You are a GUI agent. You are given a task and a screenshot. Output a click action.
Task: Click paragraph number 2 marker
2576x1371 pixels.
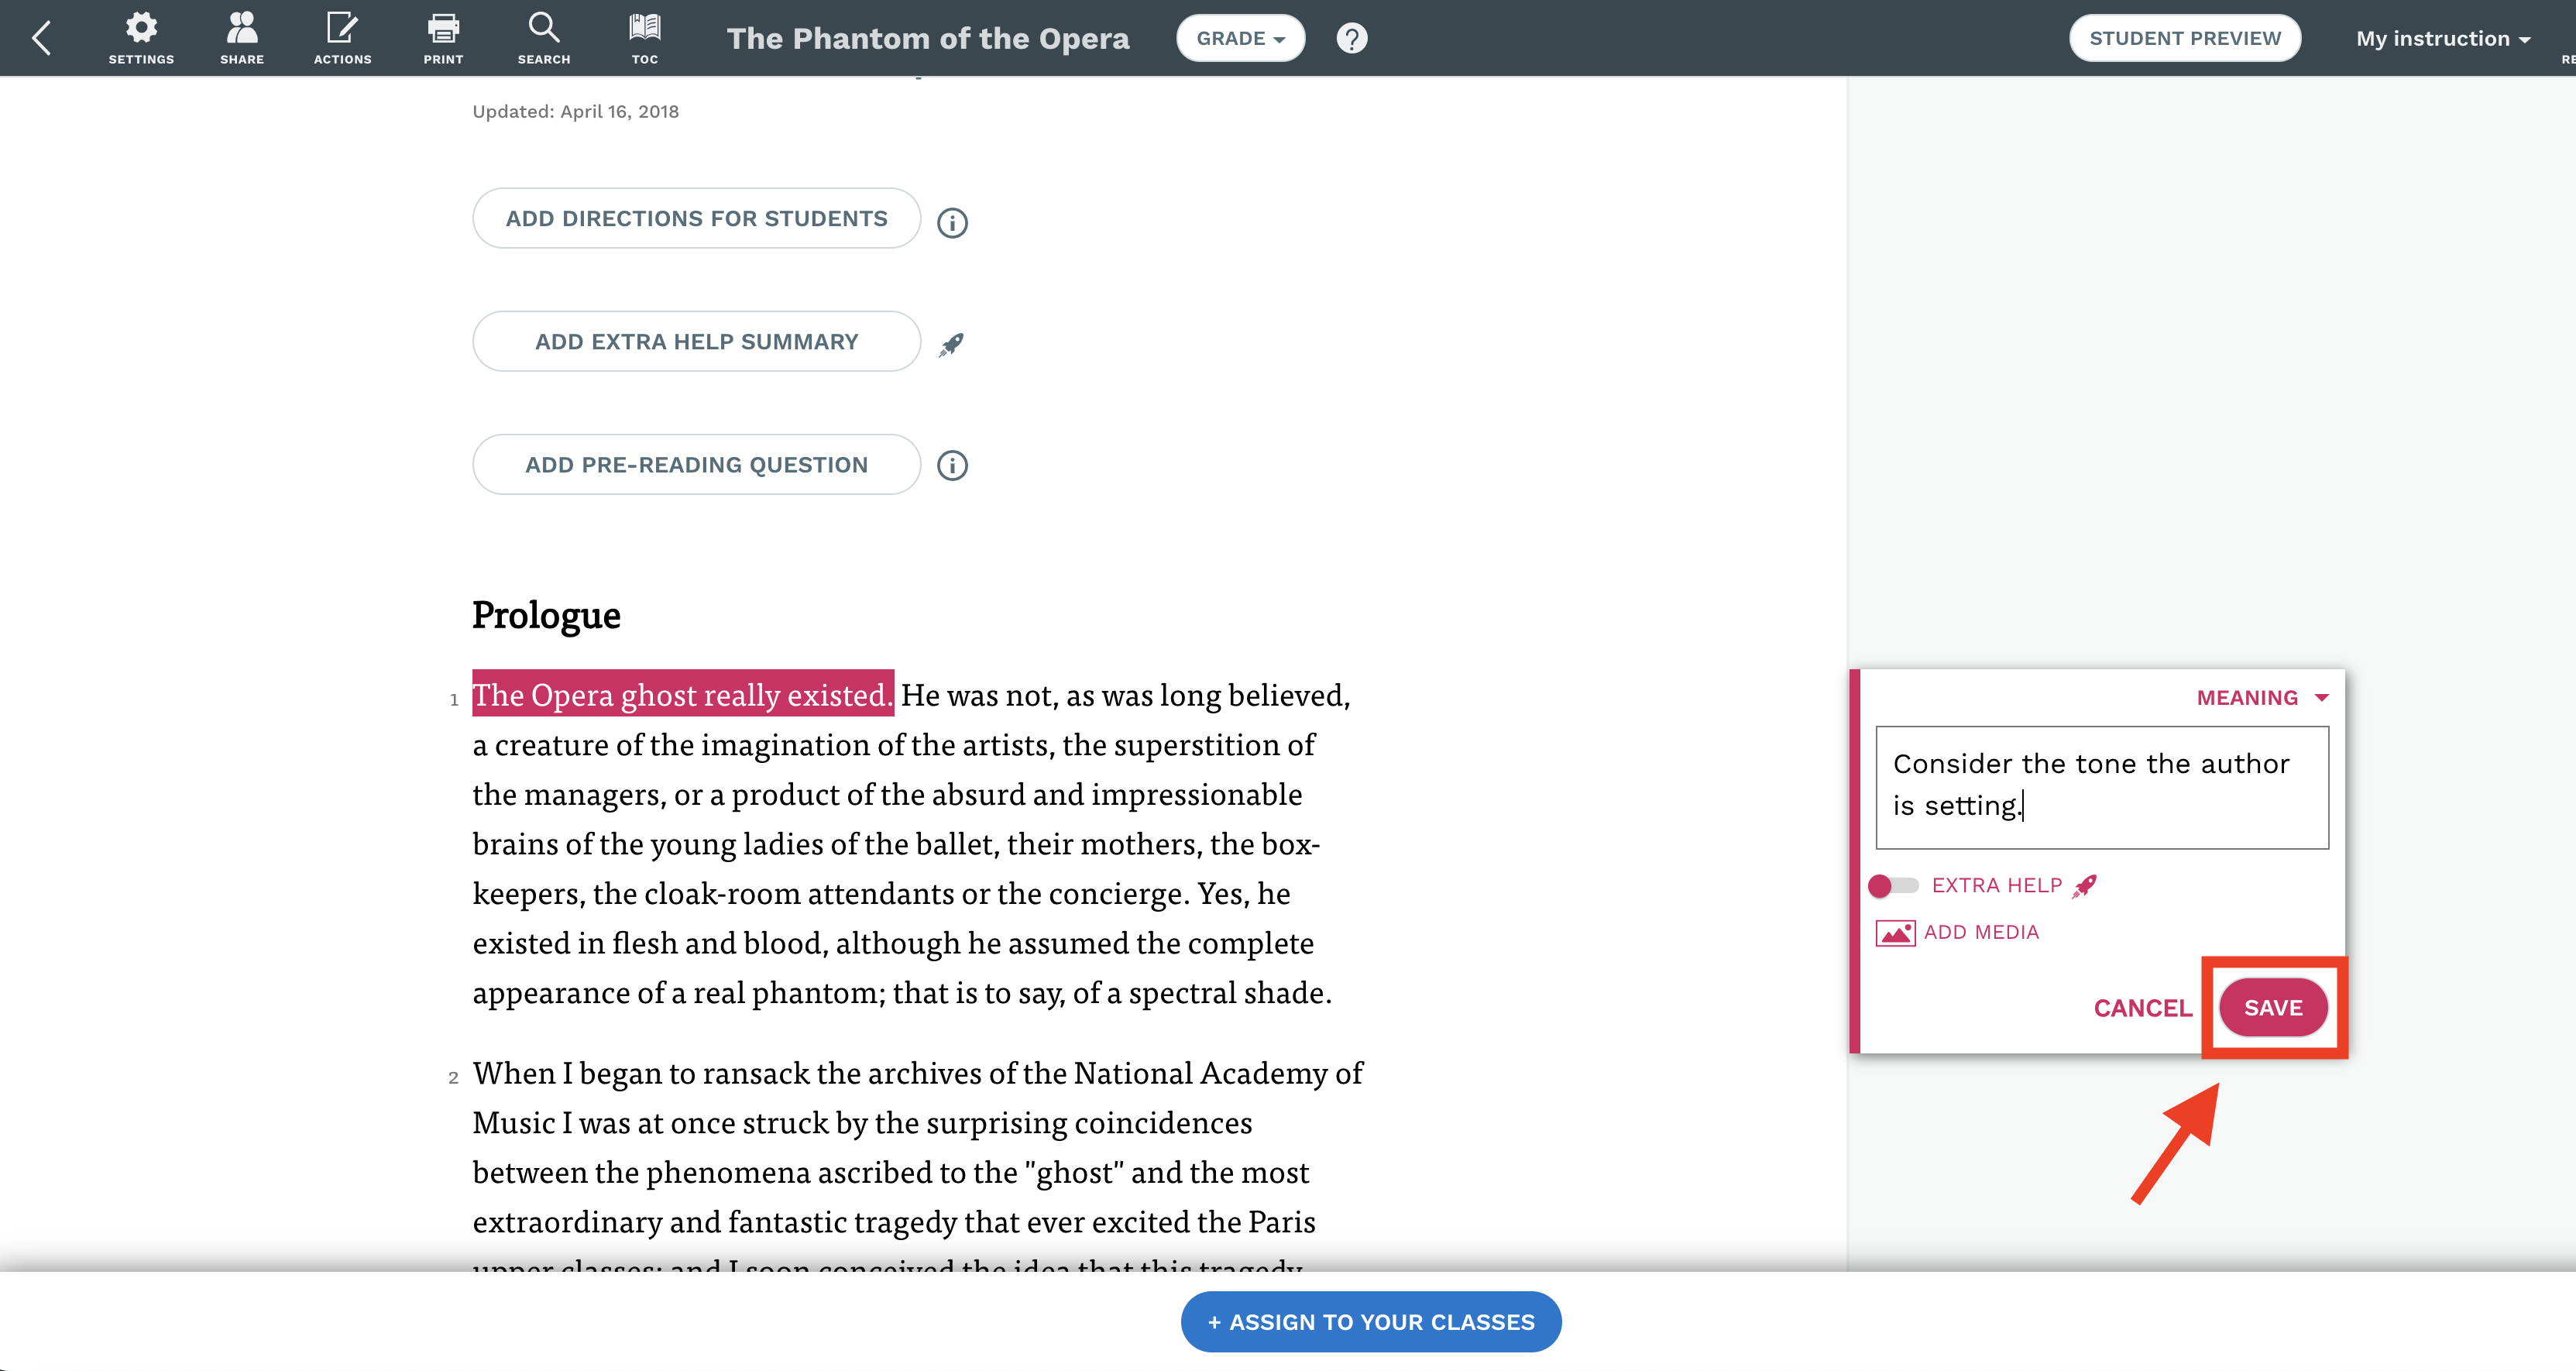453,1077
